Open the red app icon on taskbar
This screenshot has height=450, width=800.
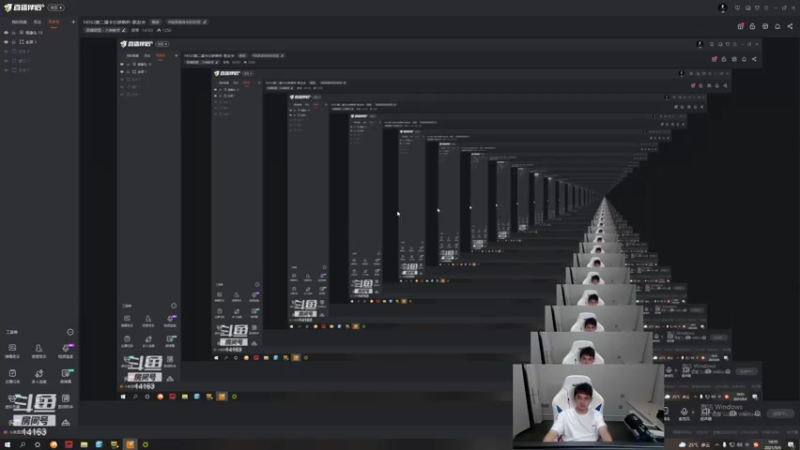68,444
